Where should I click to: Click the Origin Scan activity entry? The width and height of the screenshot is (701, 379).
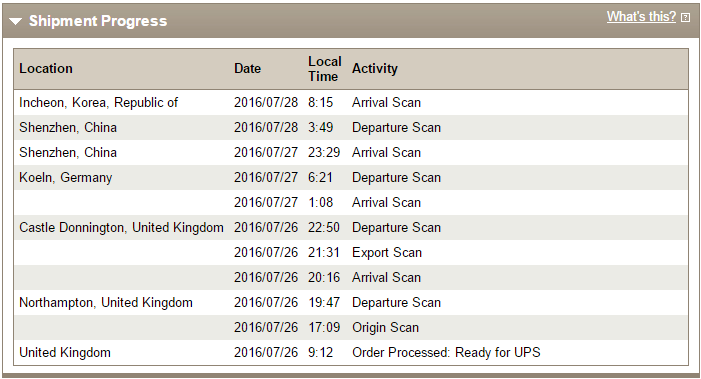[x=385, y=328]
